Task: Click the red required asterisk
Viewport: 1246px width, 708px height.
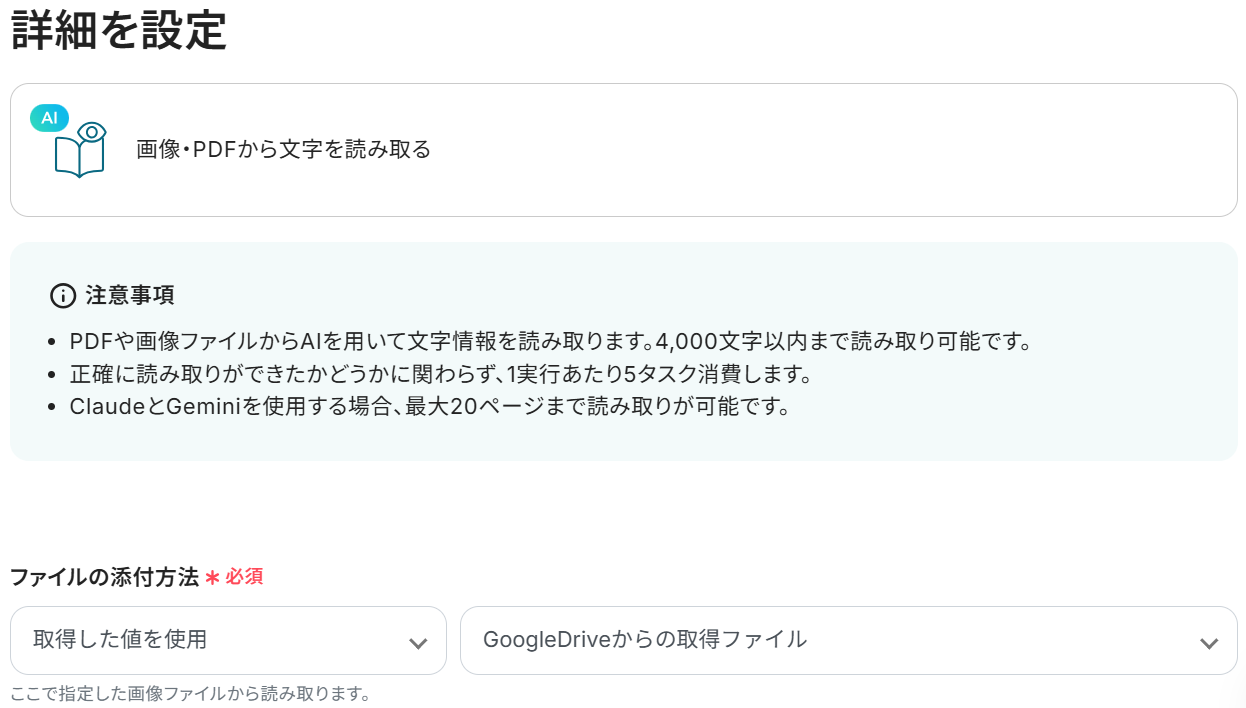Action: pyautogui.click(x=212, y=578)
